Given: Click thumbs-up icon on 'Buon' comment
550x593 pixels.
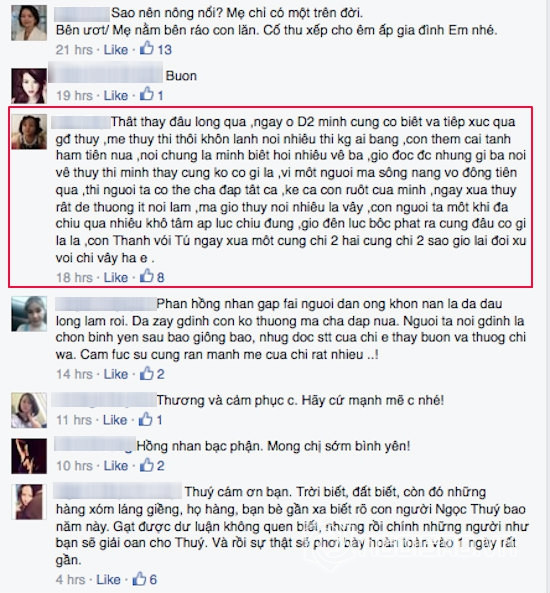Looking at the screenshot, I should coord(147,94).
